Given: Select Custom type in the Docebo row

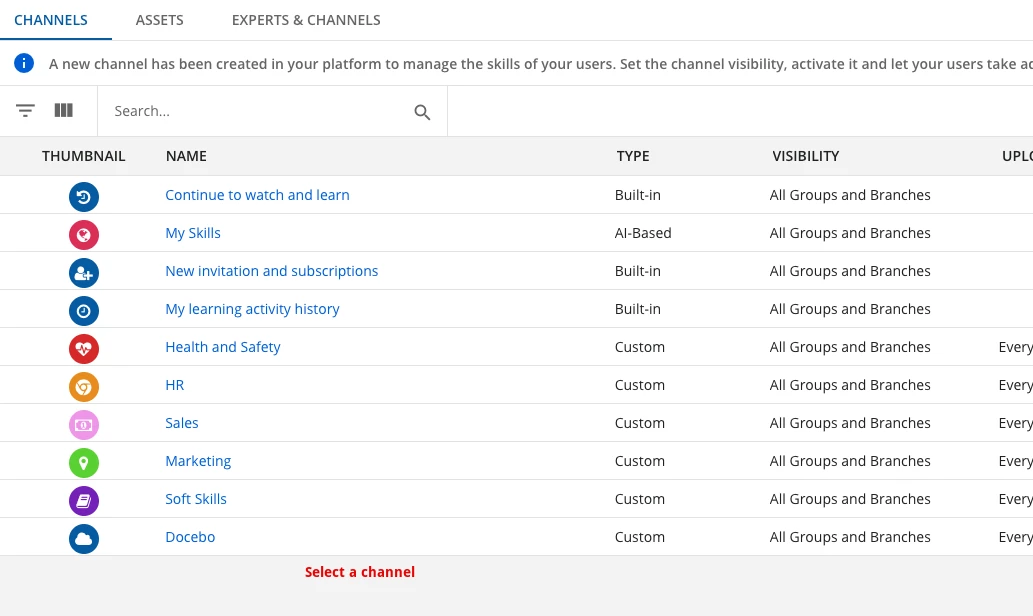Looking at the screenshot, I should [x=640, y=537].
